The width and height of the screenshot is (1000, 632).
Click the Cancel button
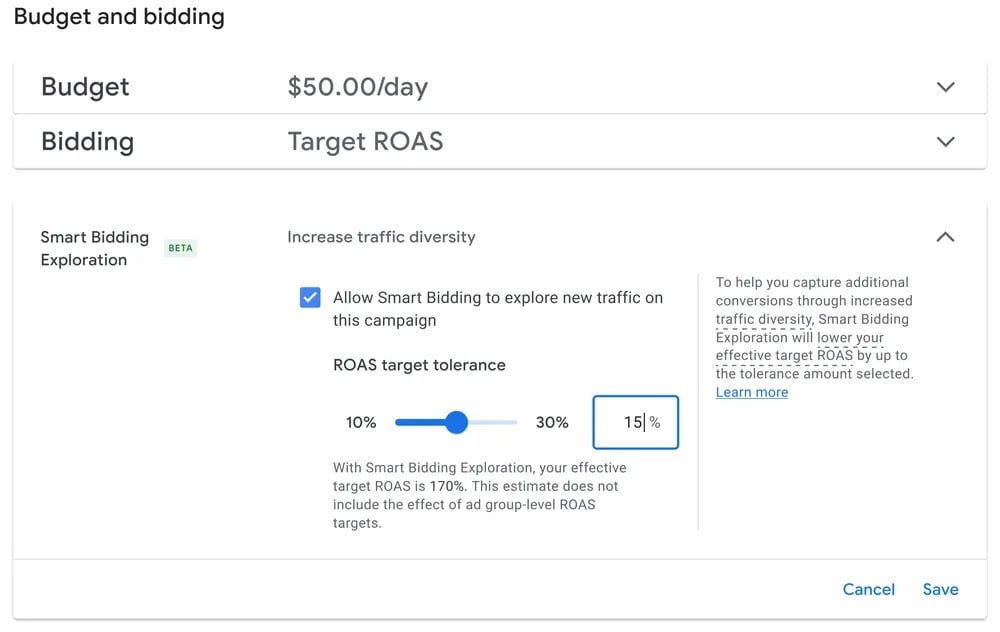[868, 589]
